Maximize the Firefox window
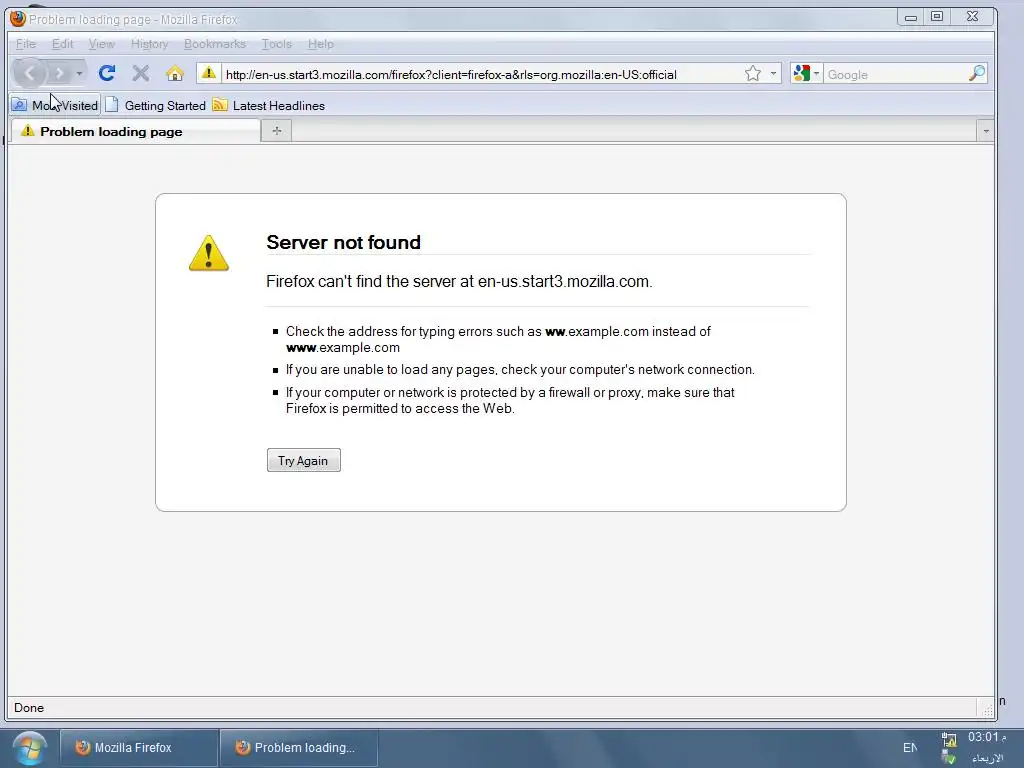The width and height of the screenshot is (1024, 768). pyautogui.click(x=937, y=17)
